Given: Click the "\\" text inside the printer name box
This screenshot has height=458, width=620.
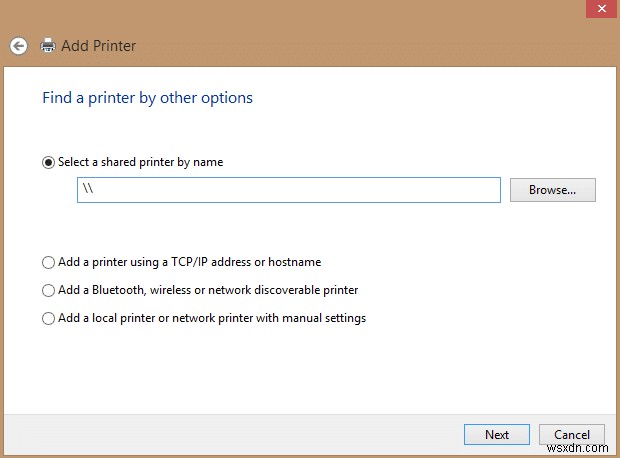Looking at the screenshot, I should (x=88, y=190).
